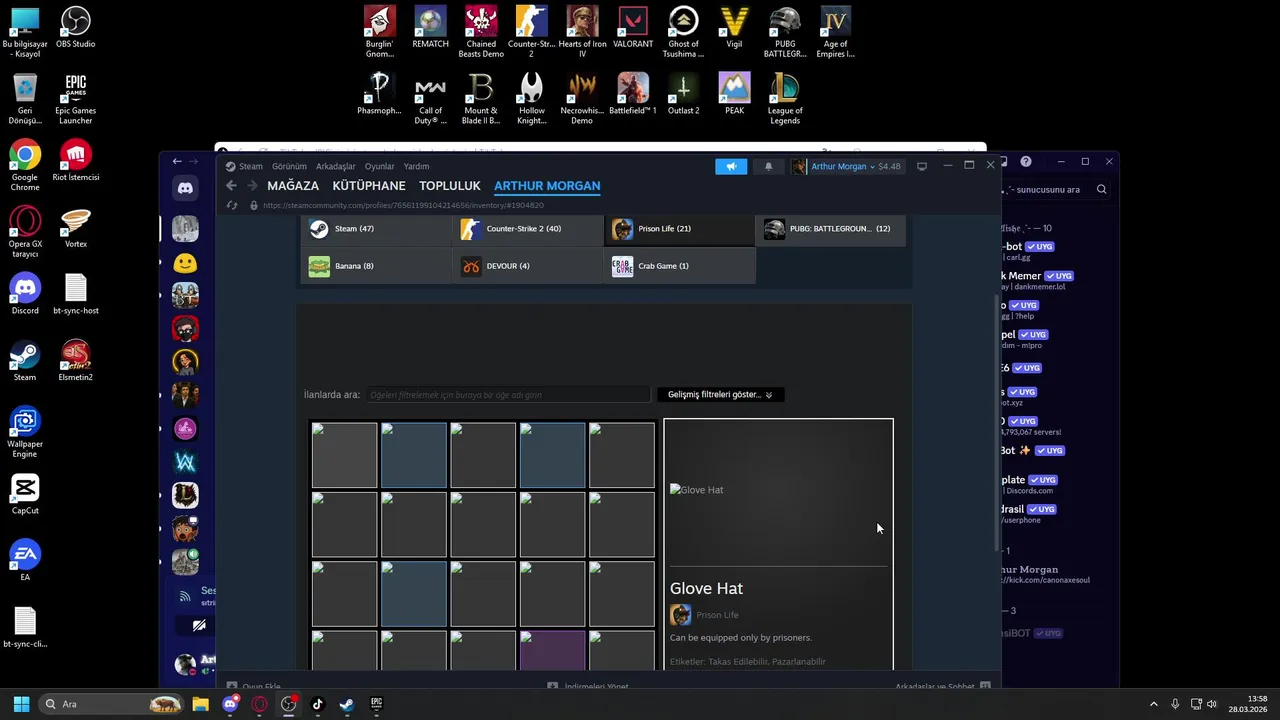Image resolution: width=1280 pixels, height=720 pixels.
Task: Select Wallpaper Engine desktop icon
Action: coord(25,432)
